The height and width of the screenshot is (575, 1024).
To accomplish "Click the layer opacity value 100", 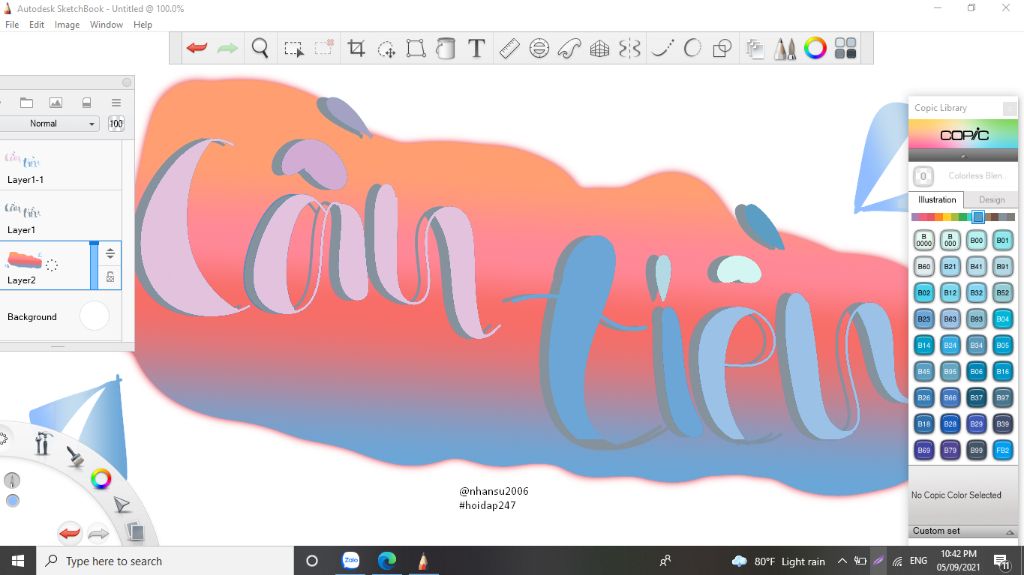I will (116, 123).
